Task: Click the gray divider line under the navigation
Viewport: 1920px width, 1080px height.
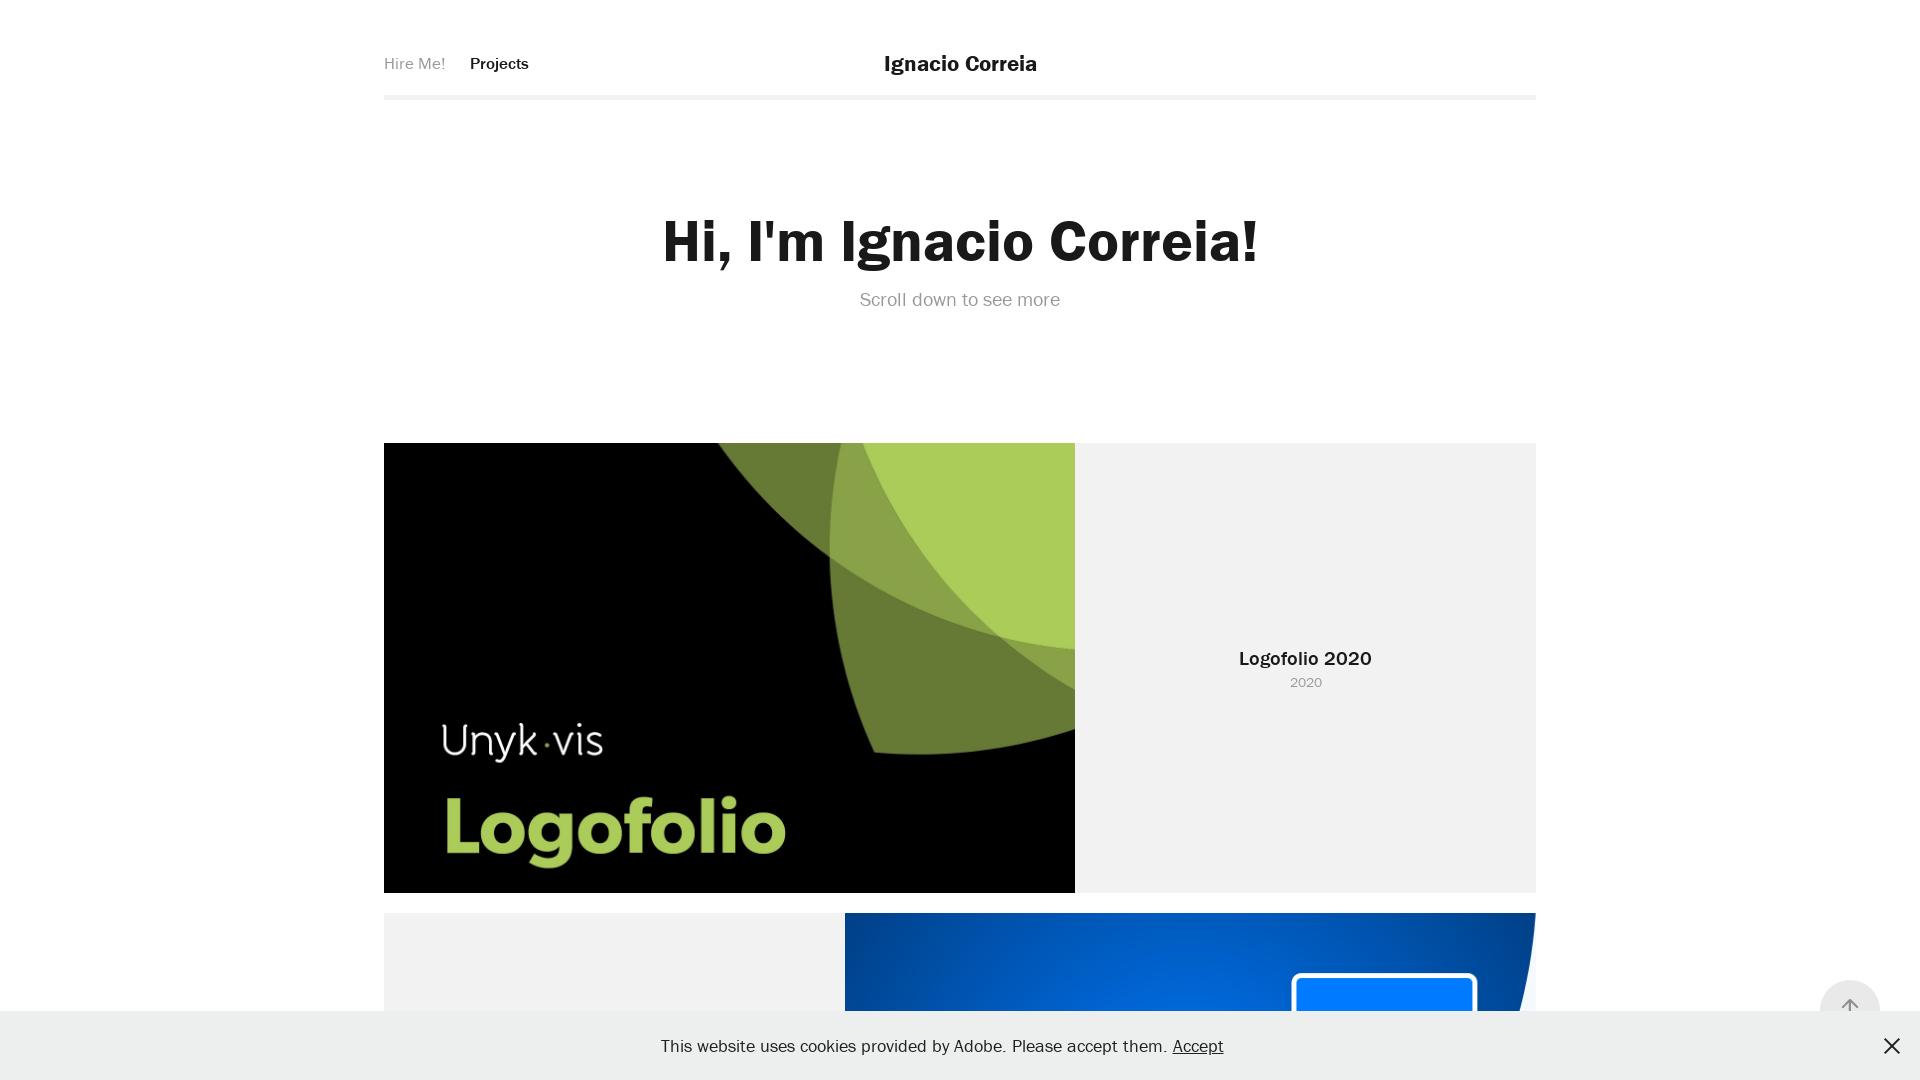Action: (960, 97)
